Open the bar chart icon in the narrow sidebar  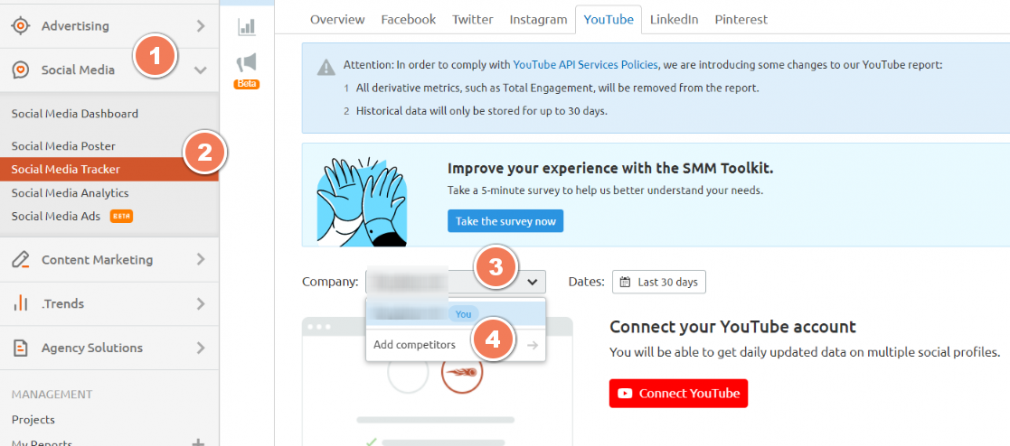pyautogui.click(x=247, y=26)
